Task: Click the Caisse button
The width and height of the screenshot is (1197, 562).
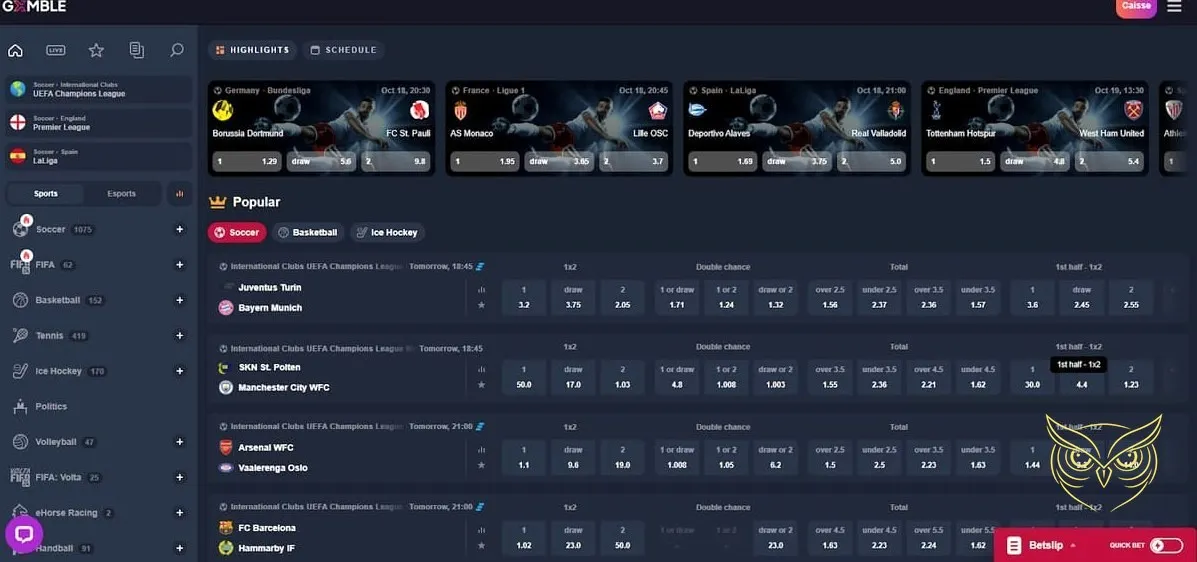Action: click(1136, 6)
